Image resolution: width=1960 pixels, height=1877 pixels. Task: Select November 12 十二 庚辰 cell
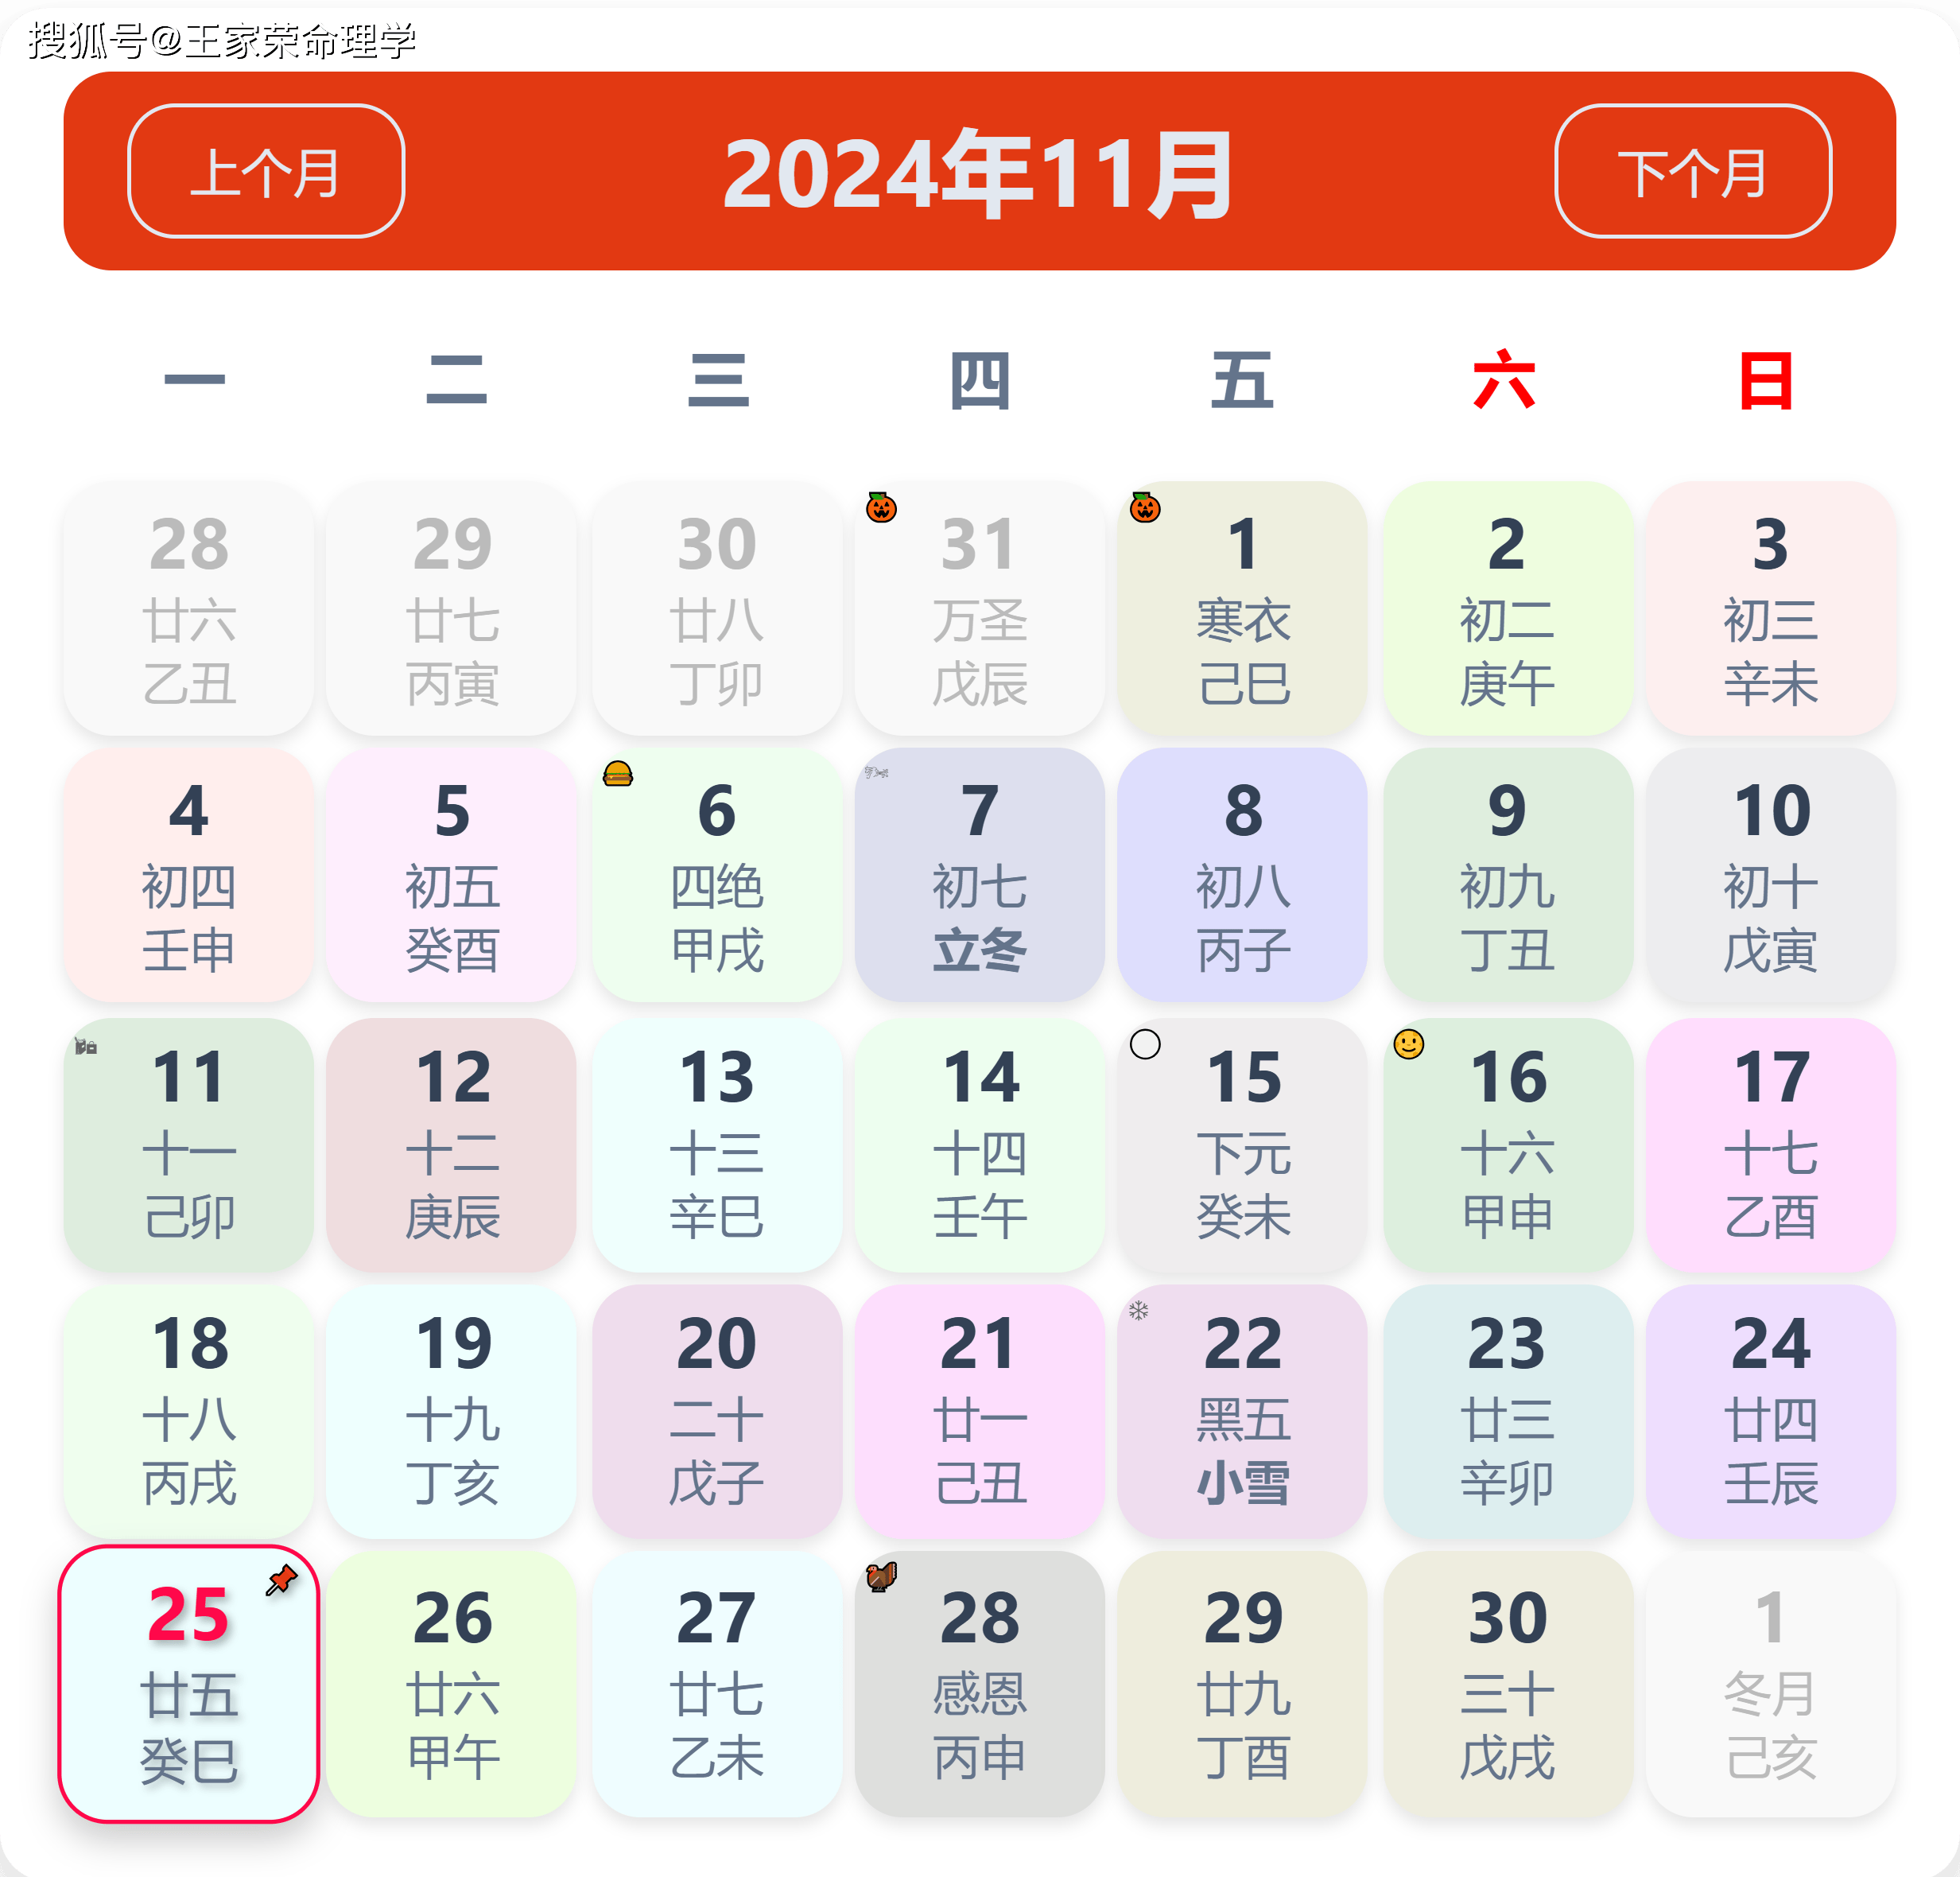click(452, 1145)
